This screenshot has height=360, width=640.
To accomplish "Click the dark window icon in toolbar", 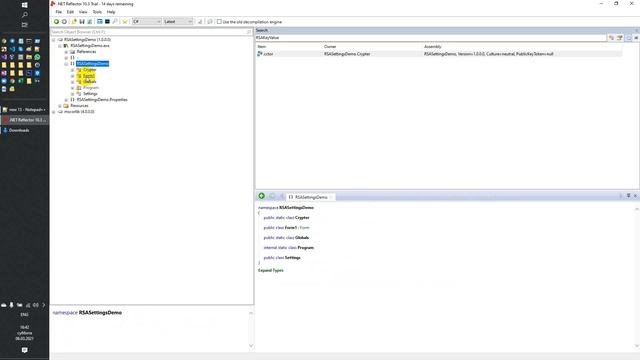I will coord(107,22).
